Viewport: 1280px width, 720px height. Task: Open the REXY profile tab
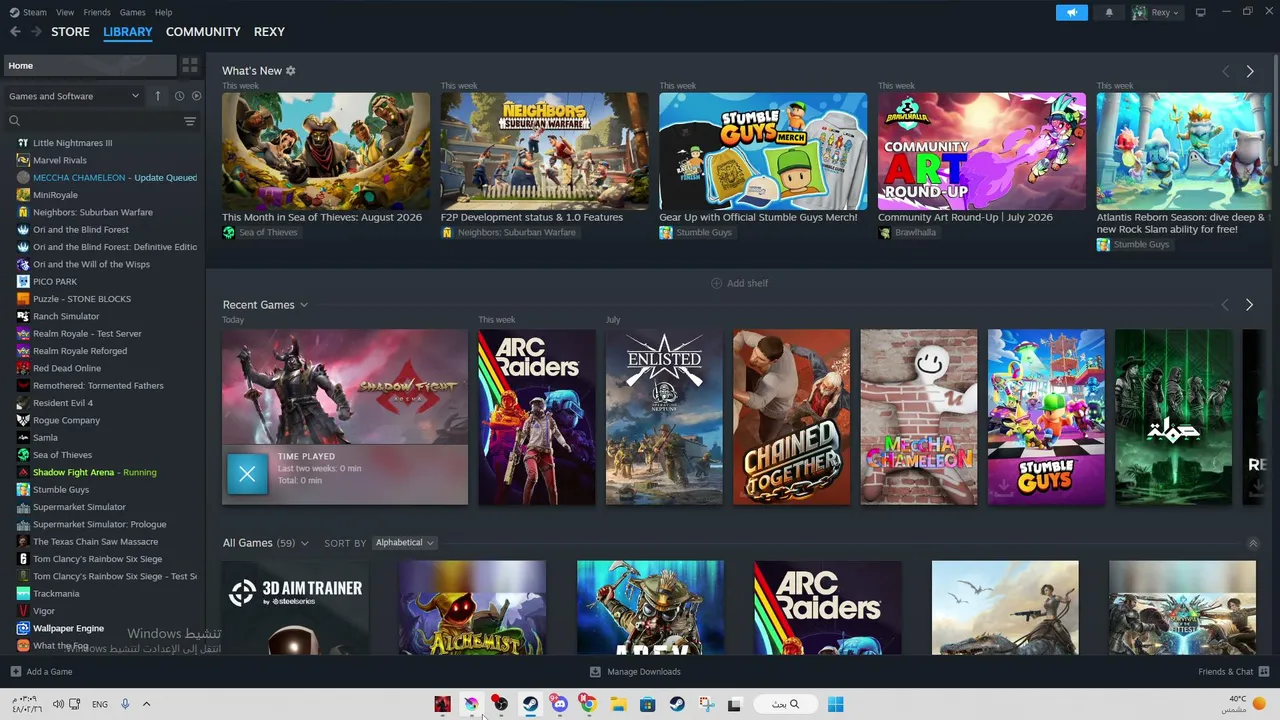coord(269,32)
